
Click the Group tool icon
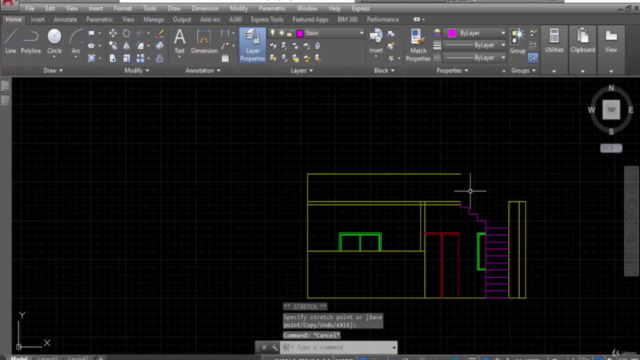pos(518,41)
